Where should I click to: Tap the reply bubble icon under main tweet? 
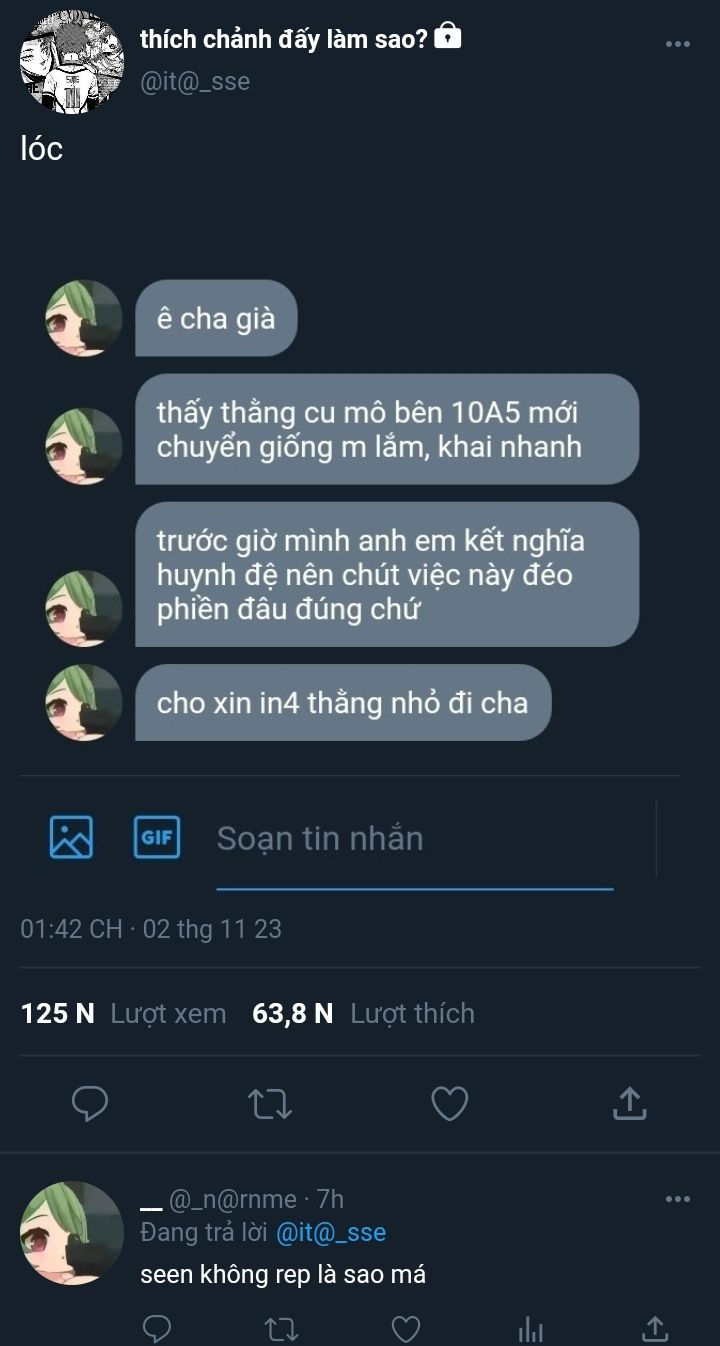90,1104
